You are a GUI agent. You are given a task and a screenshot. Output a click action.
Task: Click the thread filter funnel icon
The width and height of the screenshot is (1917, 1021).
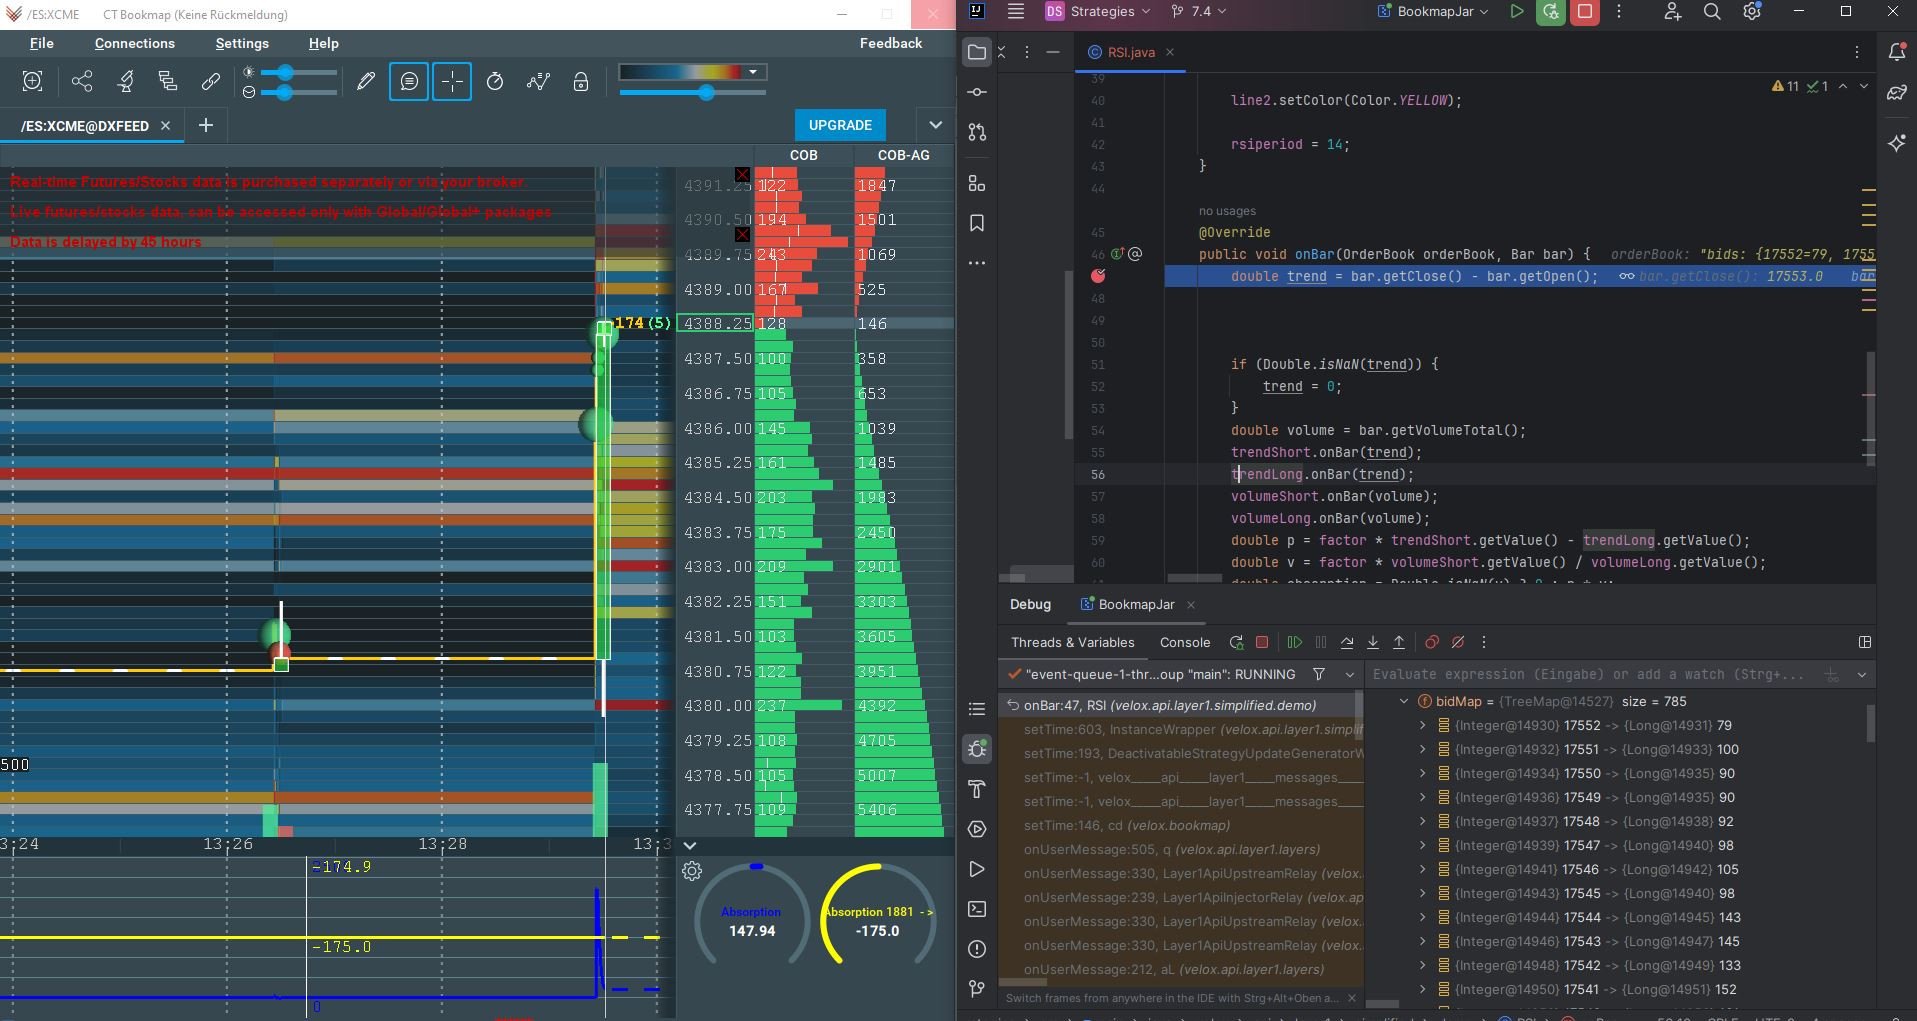[x=1319, y=674]
